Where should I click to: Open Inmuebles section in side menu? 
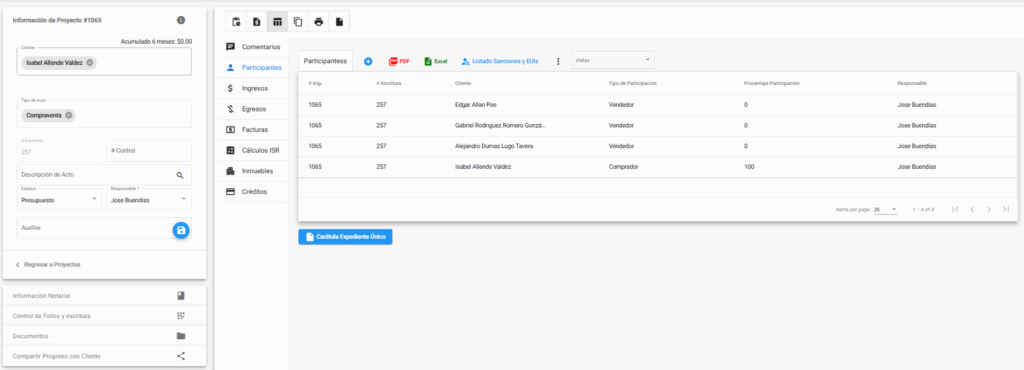pos(254,171)
